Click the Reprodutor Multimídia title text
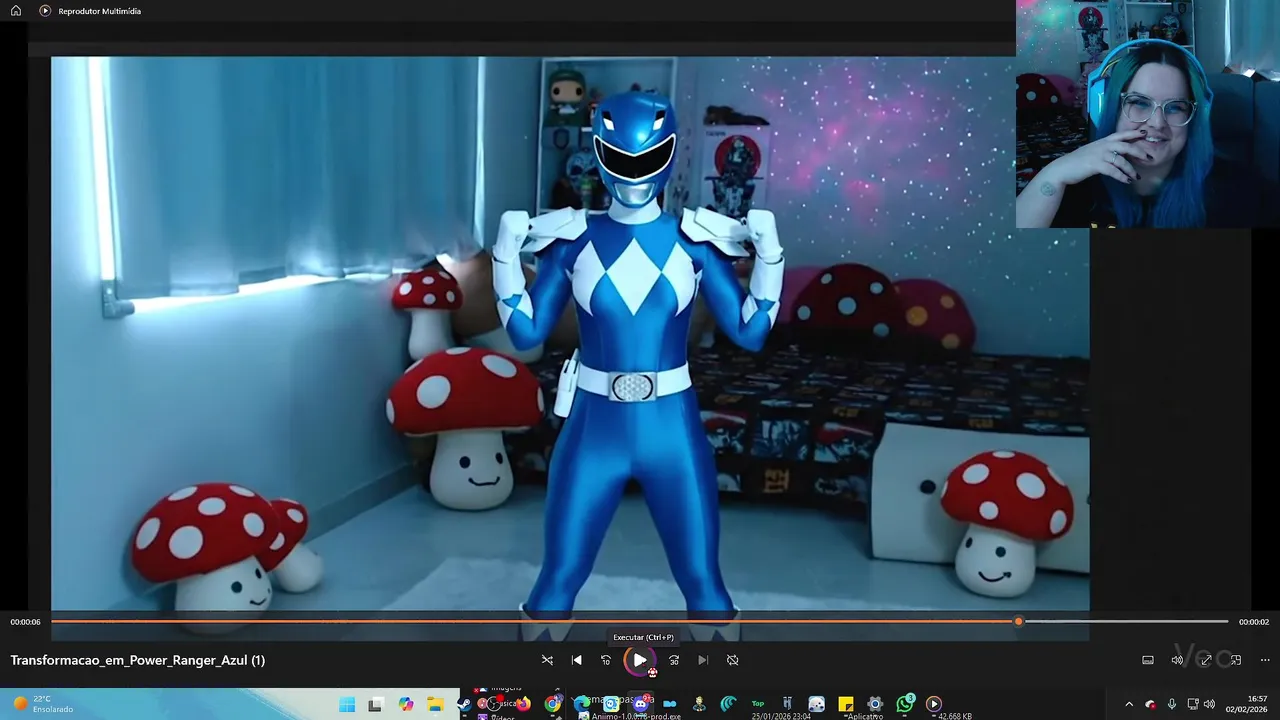Image resolution: width=1280 pixels, height=720 pixels. [100, 11]
